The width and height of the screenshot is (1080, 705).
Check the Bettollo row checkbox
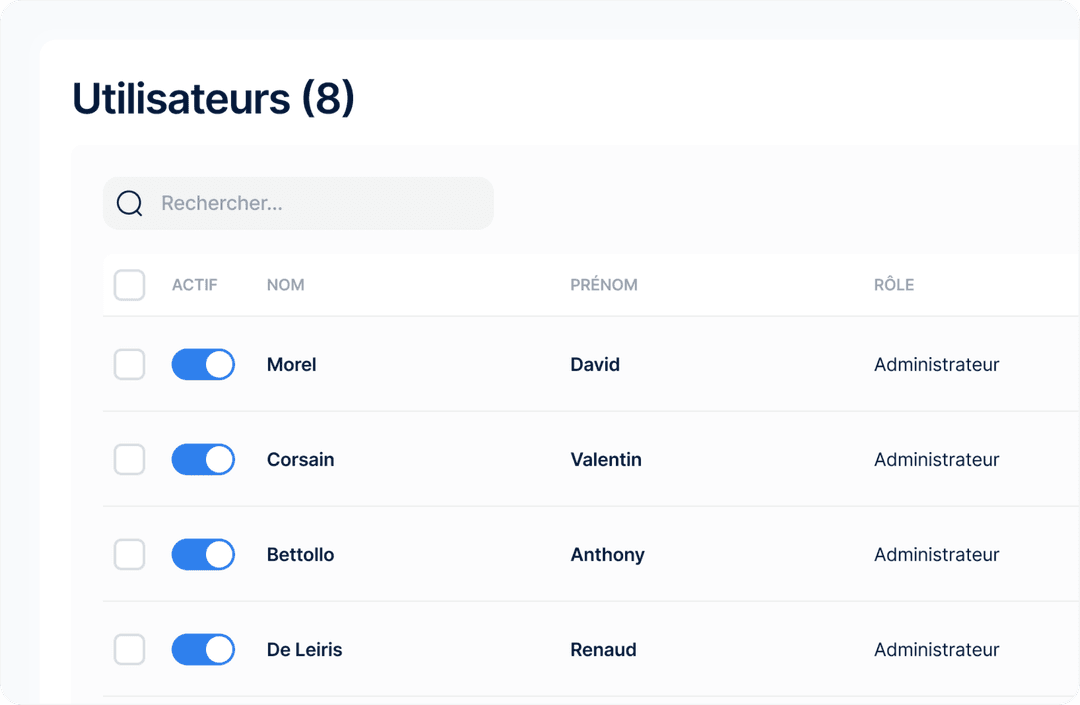click(x=129, y=555)
